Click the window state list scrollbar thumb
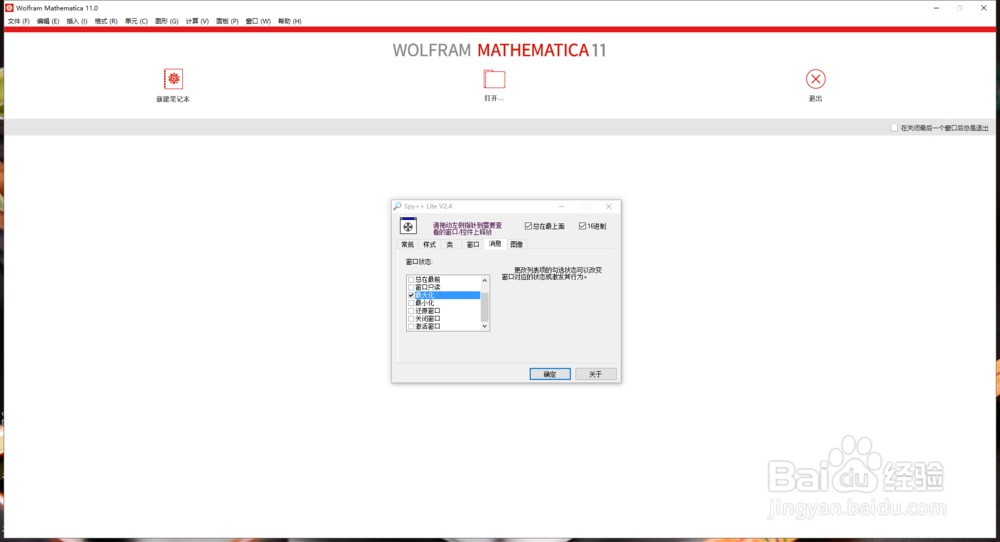The height and width of the screenshot is (542, 1000). (x=485, y=307)
